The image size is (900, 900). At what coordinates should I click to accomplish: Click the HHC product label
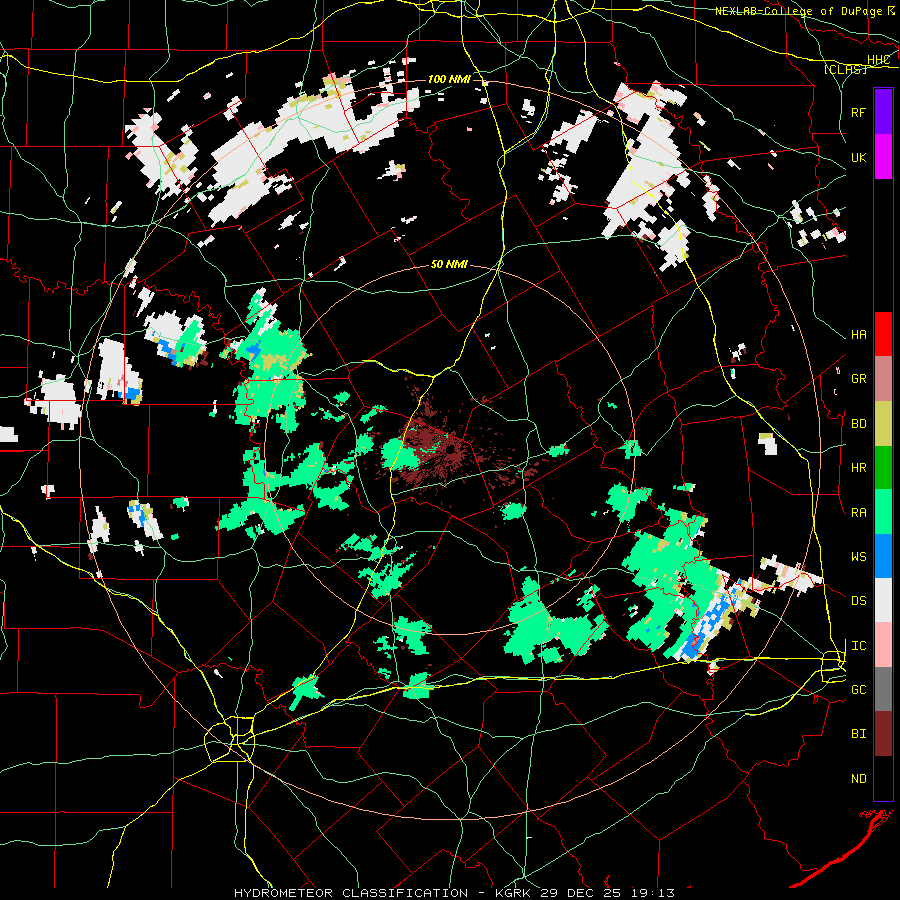tap(878, 60)
